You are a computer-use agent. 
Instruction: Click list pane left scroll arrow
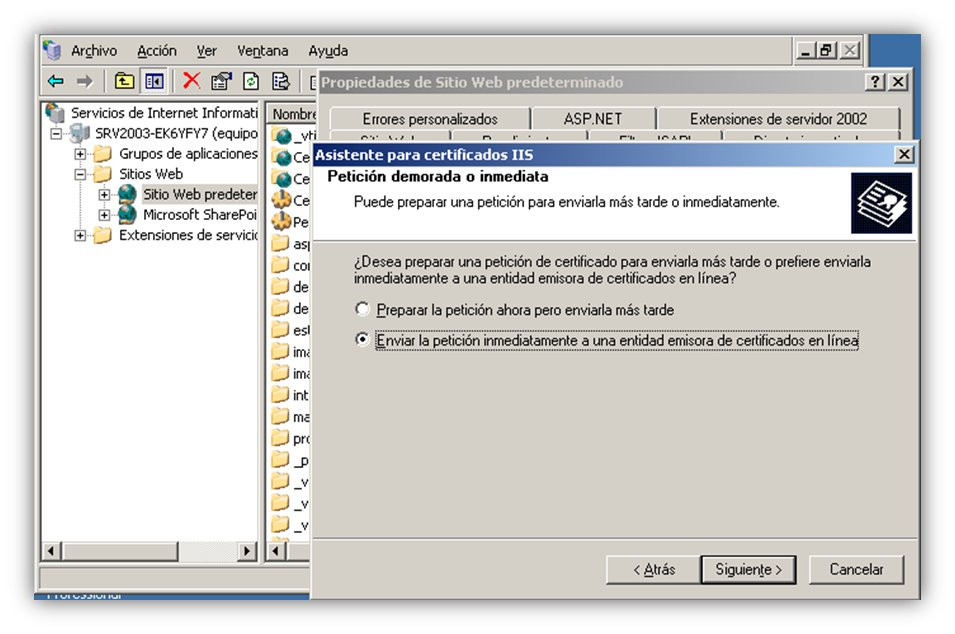277,551
